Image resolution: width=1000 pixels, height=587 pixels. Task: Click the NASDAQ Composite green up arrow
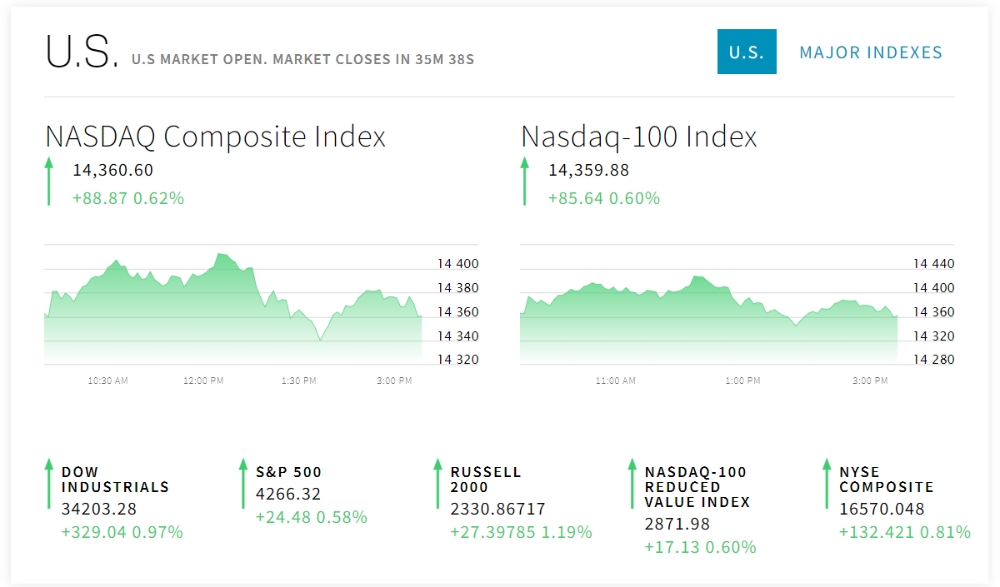pos(48,181)
